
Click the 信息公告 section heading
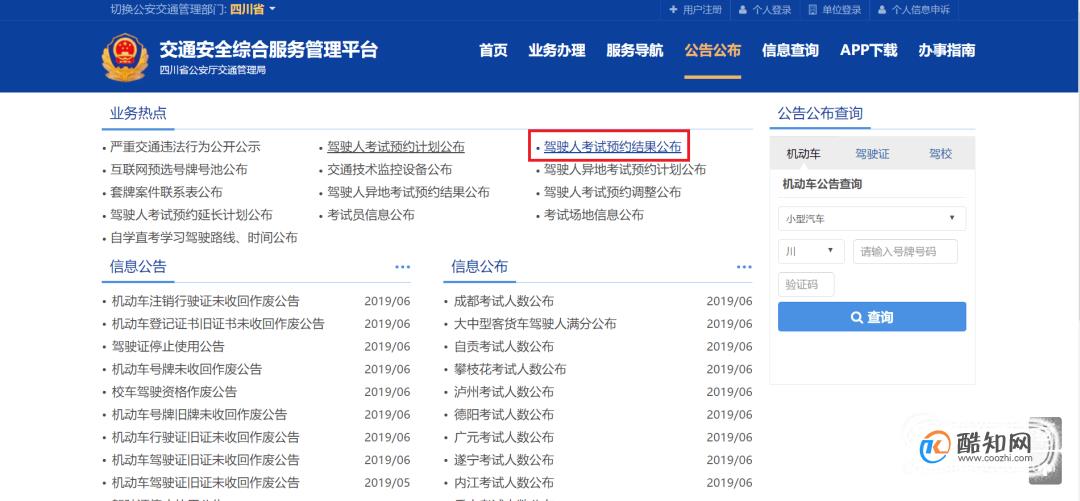(x=138, y=267)
